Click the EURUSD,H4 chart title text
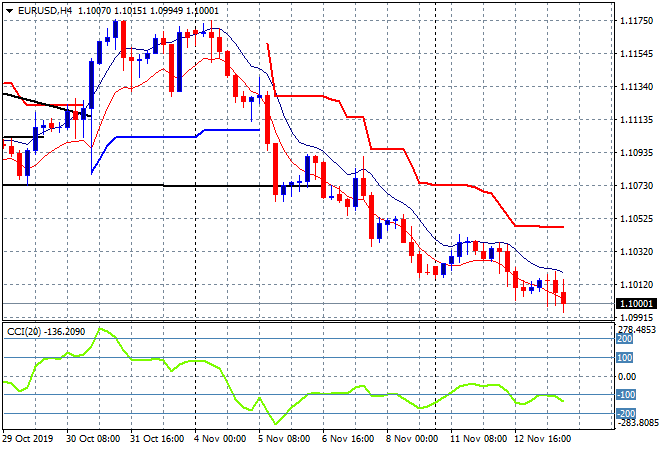The height and width of the screenshot is (450, 660). [x=45, y=11]
